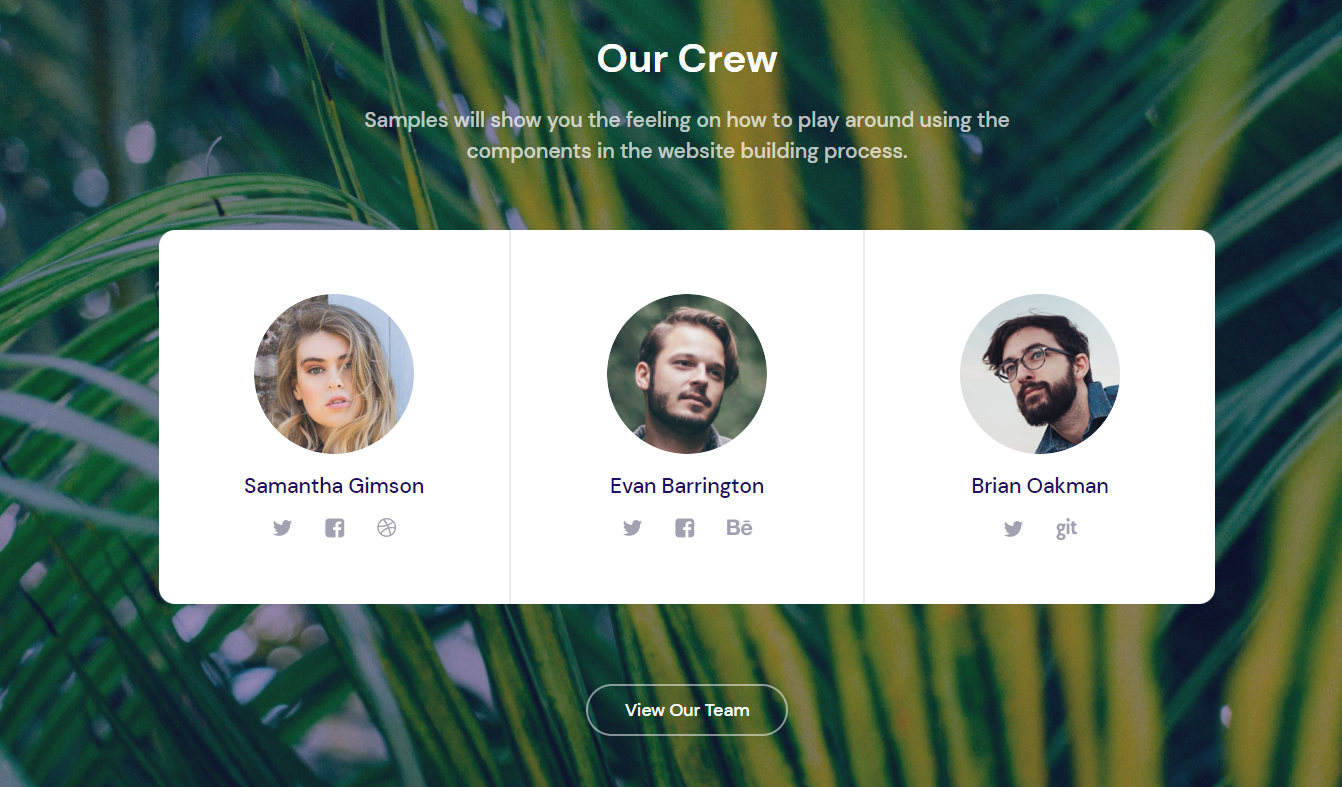The image size is (1342, 787).
Task: Open Evan Barrington's Behance icon
Action: [x=739, y=528]
